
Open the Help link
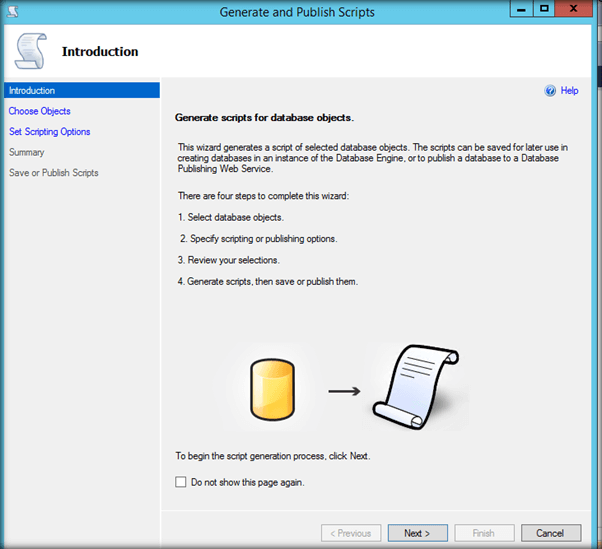[569, 91]
